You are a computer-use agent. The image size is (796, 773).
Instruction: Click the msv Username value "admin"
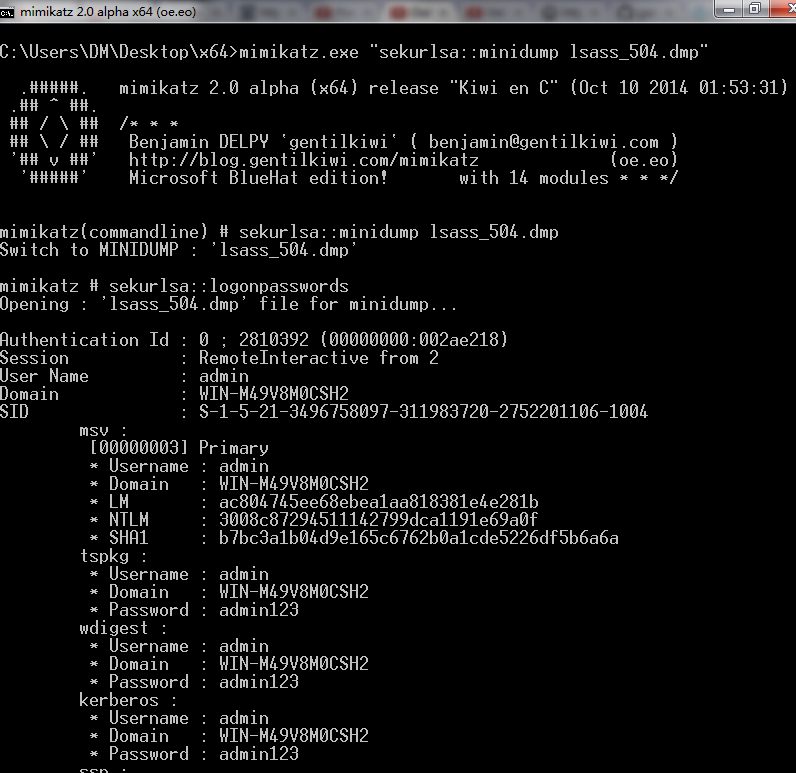[244, 466]
